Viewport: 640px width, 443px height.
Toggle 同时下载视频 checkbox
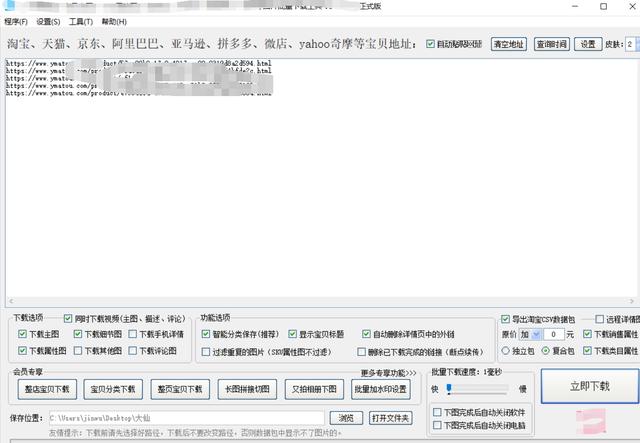coord(68,318)
